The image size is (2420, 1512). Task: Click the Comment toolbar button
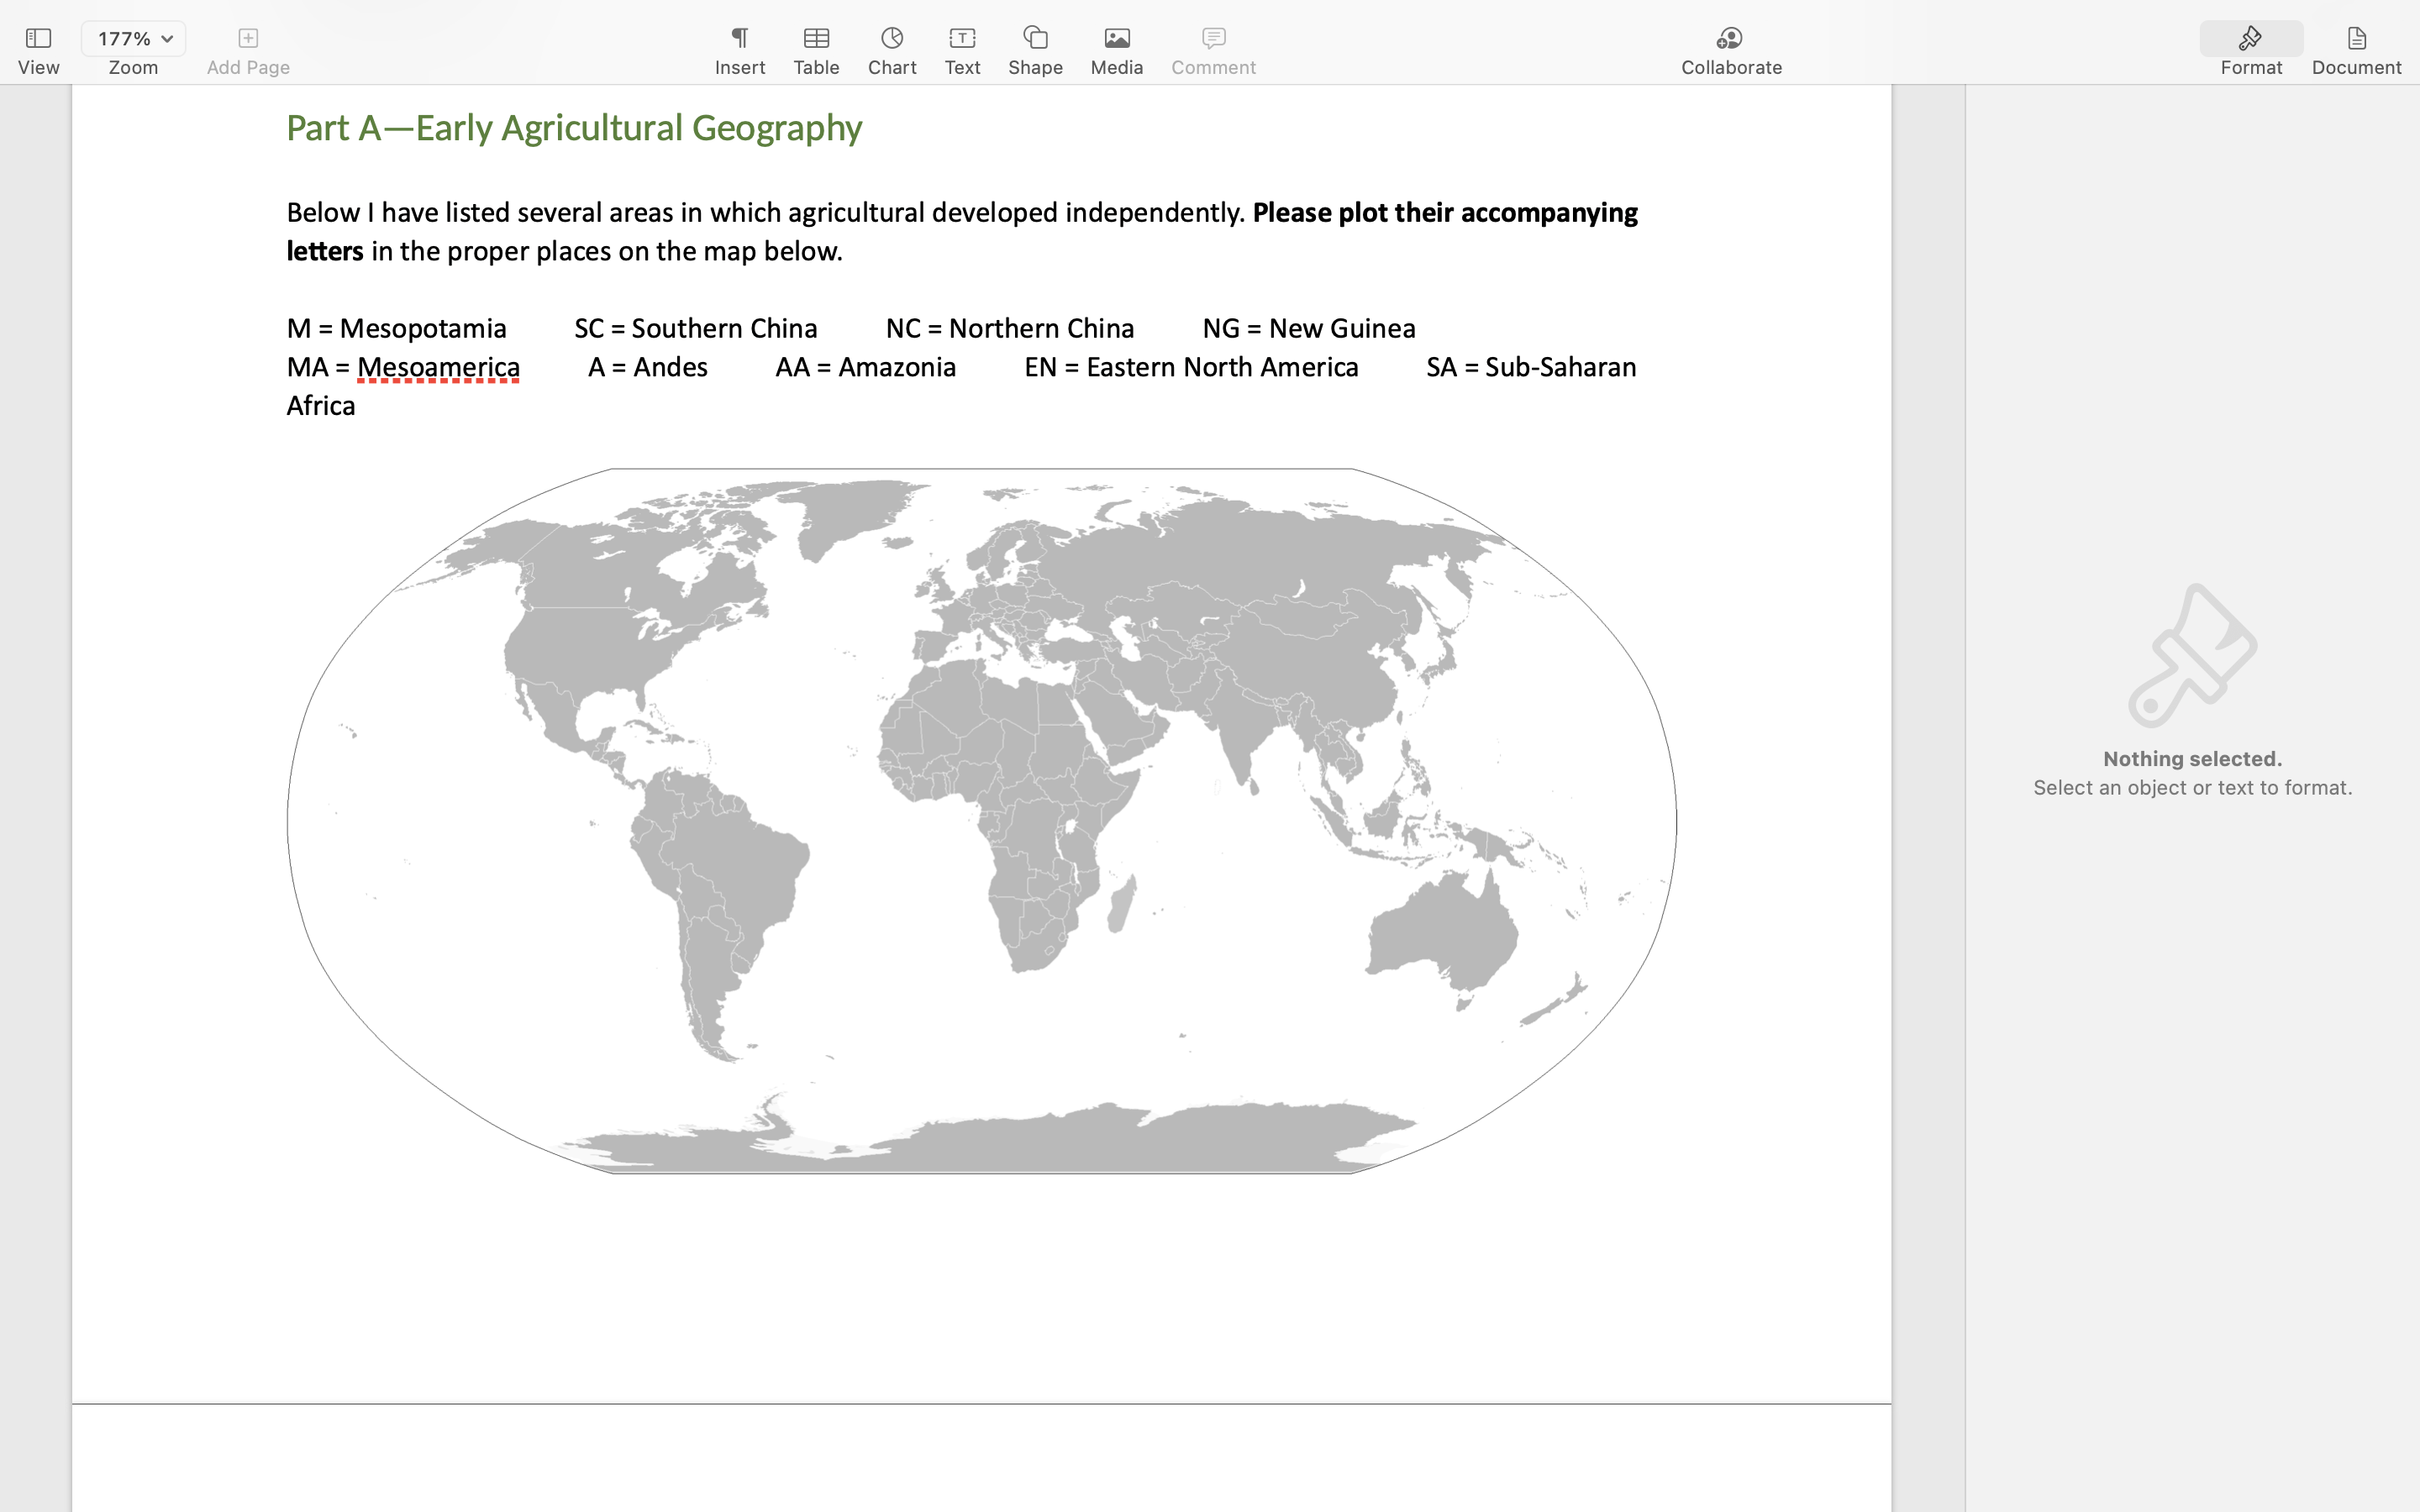pos(1213,39)
